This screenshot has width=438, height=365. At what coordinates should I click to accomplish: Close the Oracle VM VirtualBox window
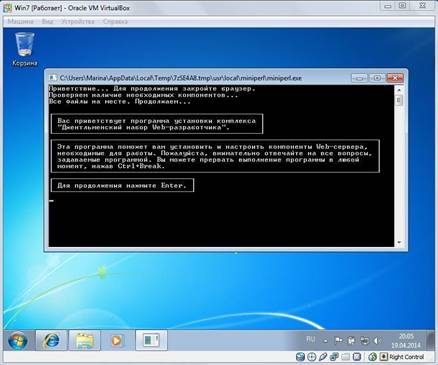tap(422, 6)
